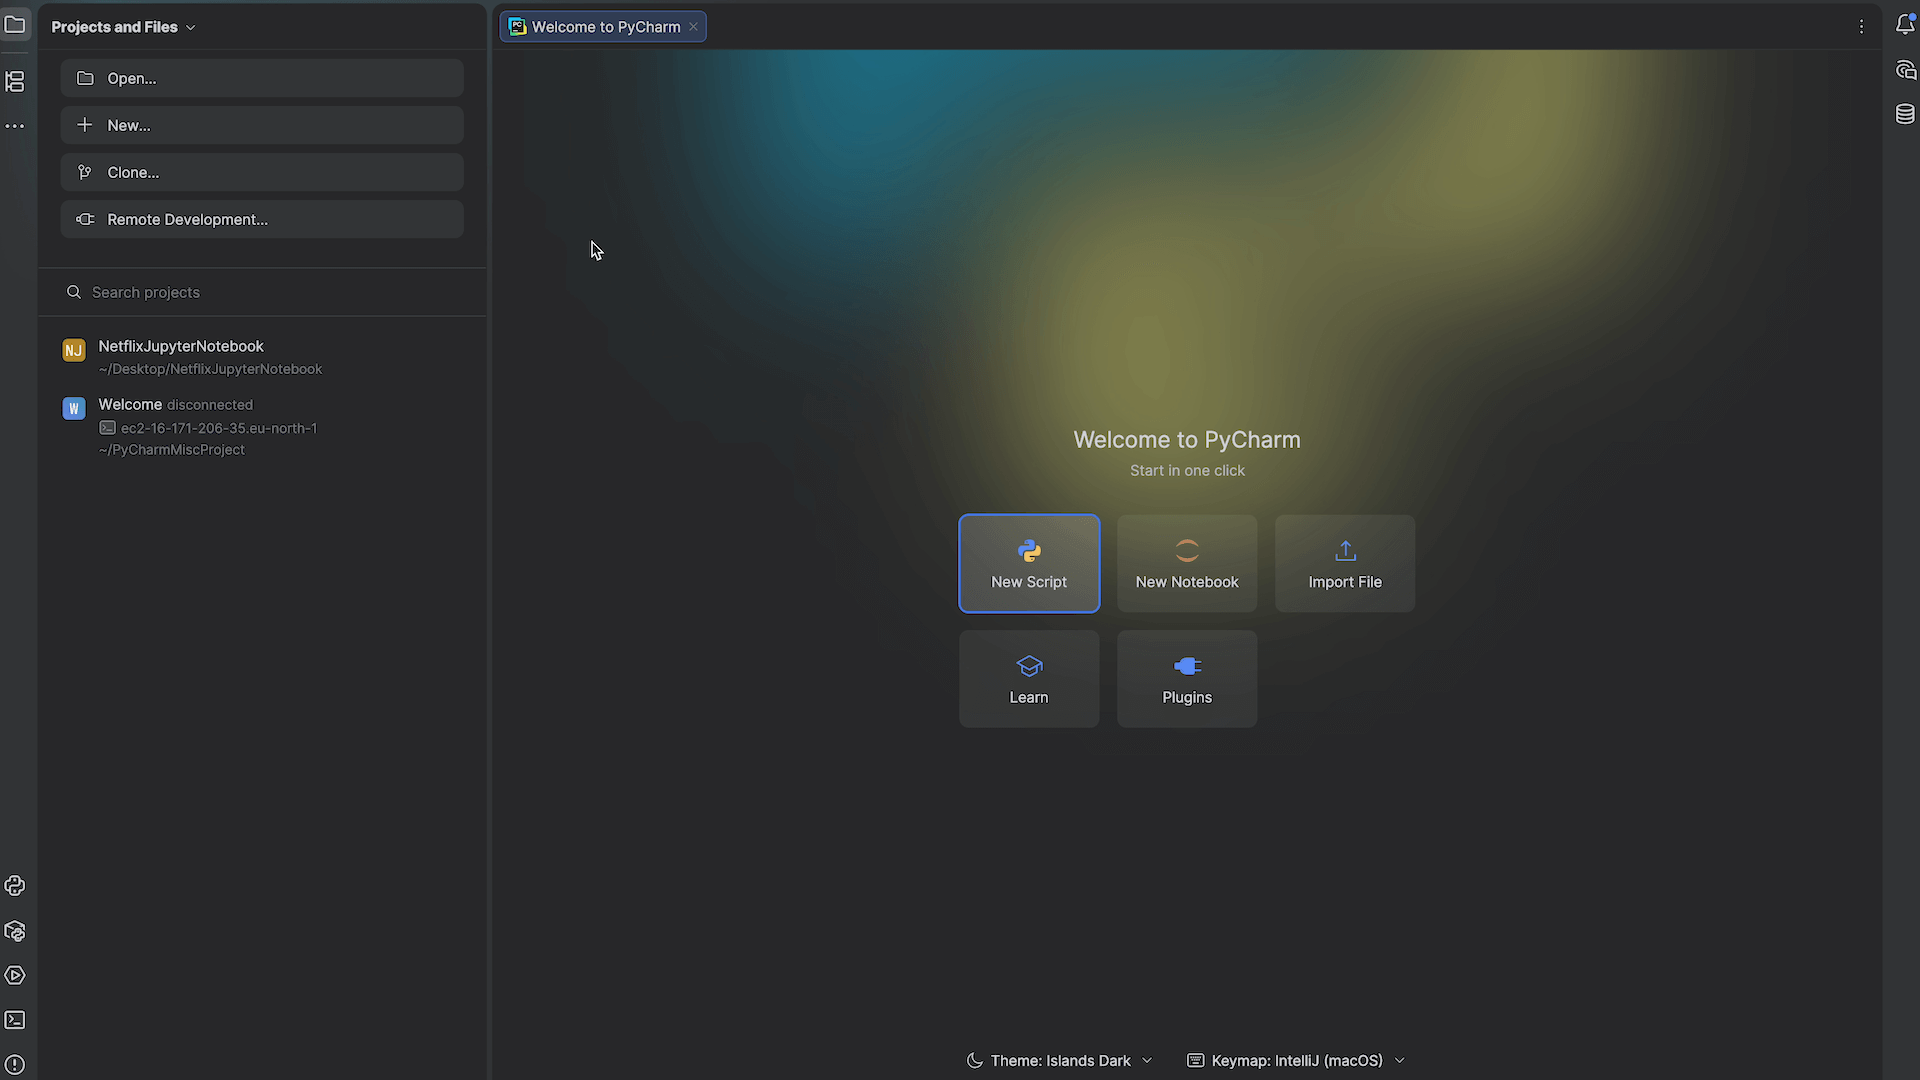1920x1080 pixels.
Task: Open the Structure tool window icon
Action: tap(15, 82)
